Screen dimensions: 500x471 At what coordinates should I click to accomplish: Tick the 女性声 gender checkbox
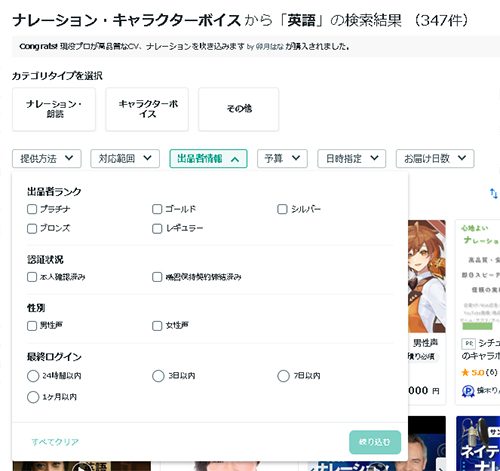[157, 326]
